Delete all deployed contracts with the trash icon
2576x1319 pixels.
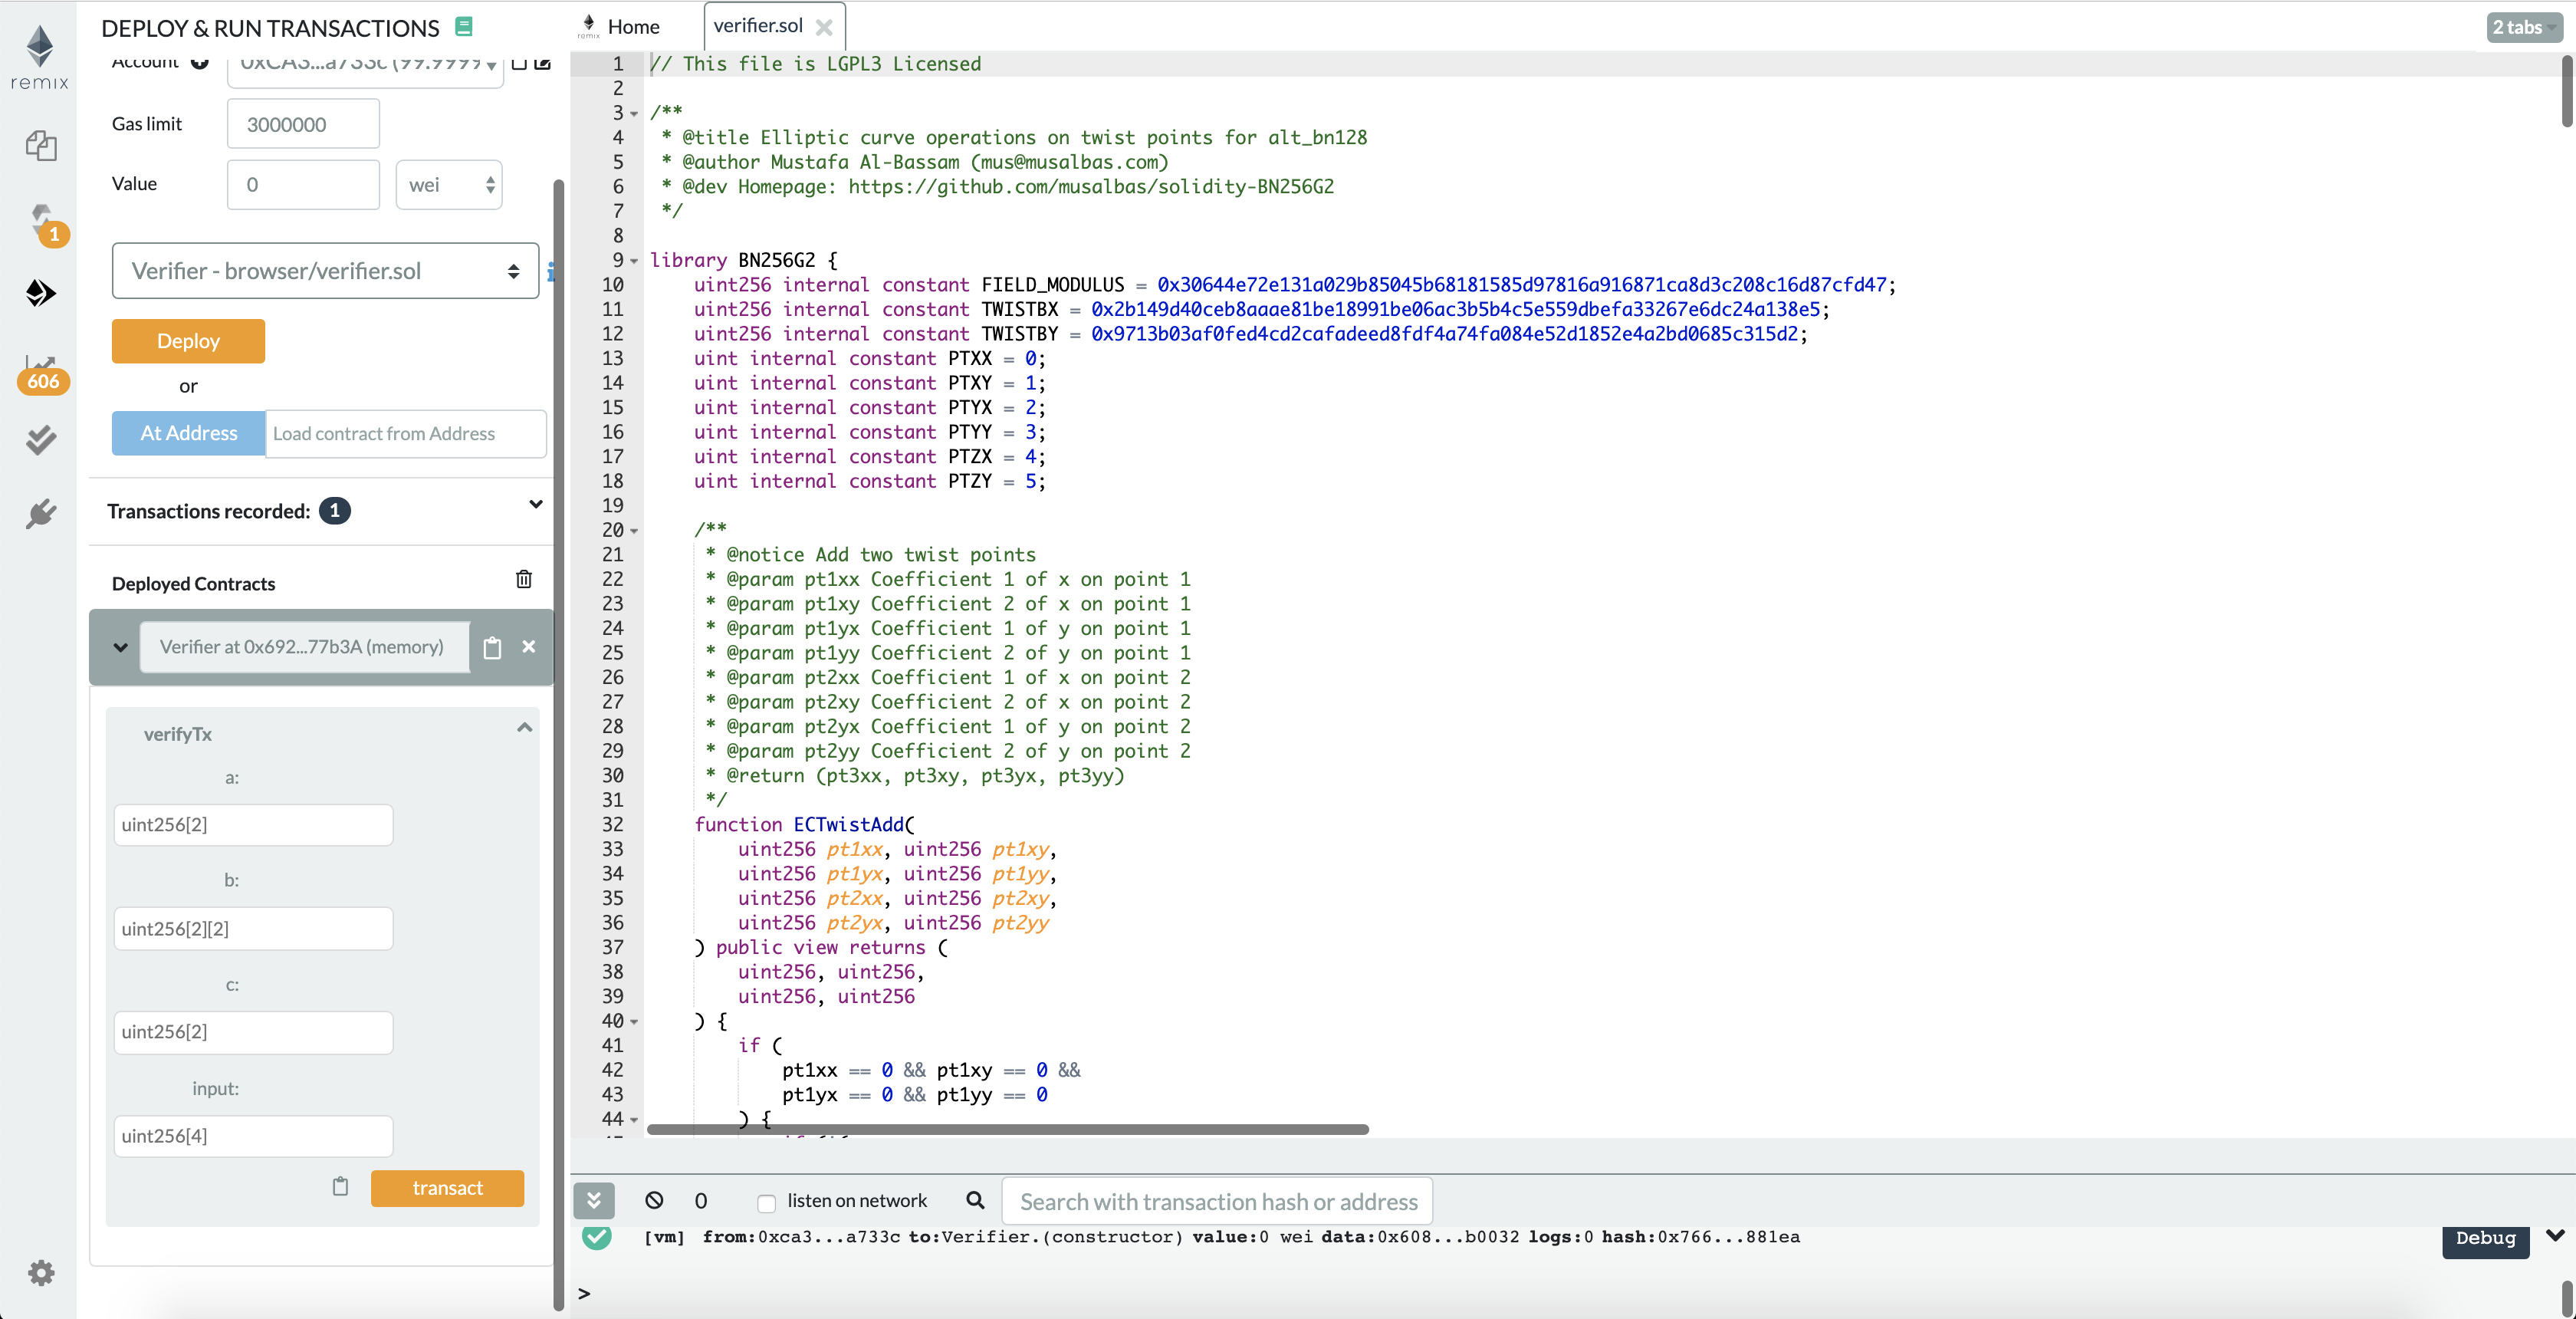click(523, 579)
